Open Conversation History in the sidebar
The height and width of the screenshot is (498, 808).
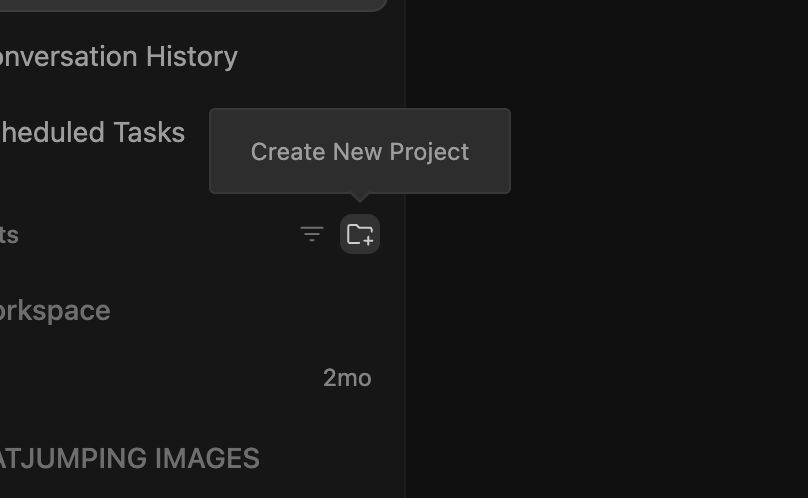119,56
